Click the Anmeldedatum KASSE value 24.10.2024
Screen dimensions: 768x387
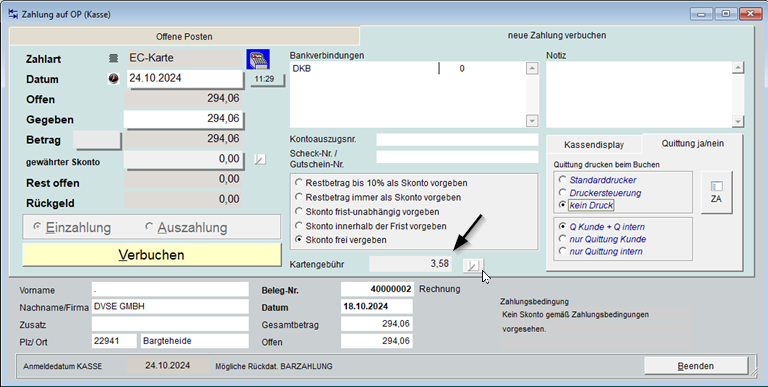tap(168, 365)
